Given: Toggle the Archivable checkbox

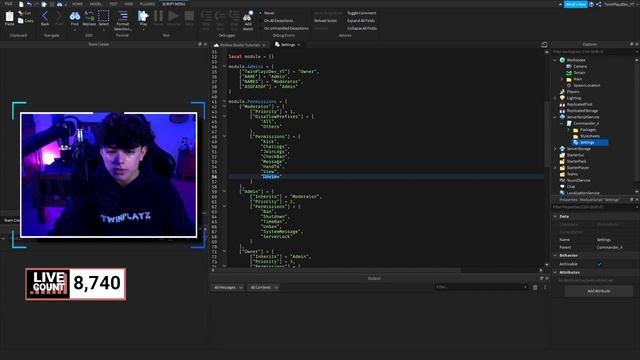Looking at the screenshot, I should point(599,264).
